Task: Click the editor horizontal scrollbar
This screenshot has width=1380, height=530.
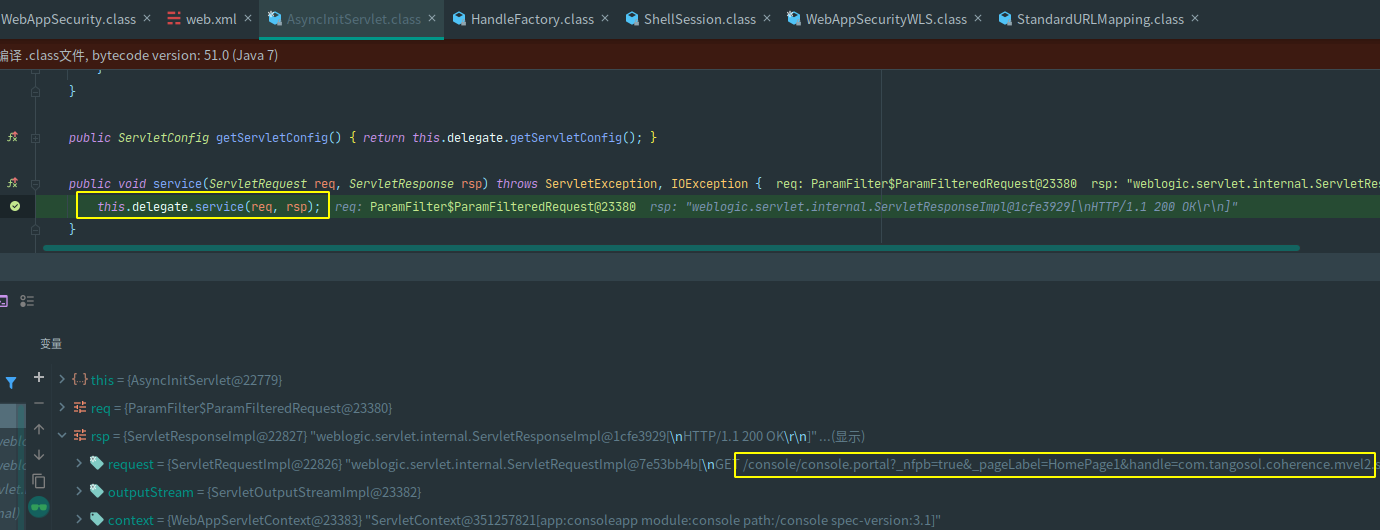Action: tap(670, 247)
